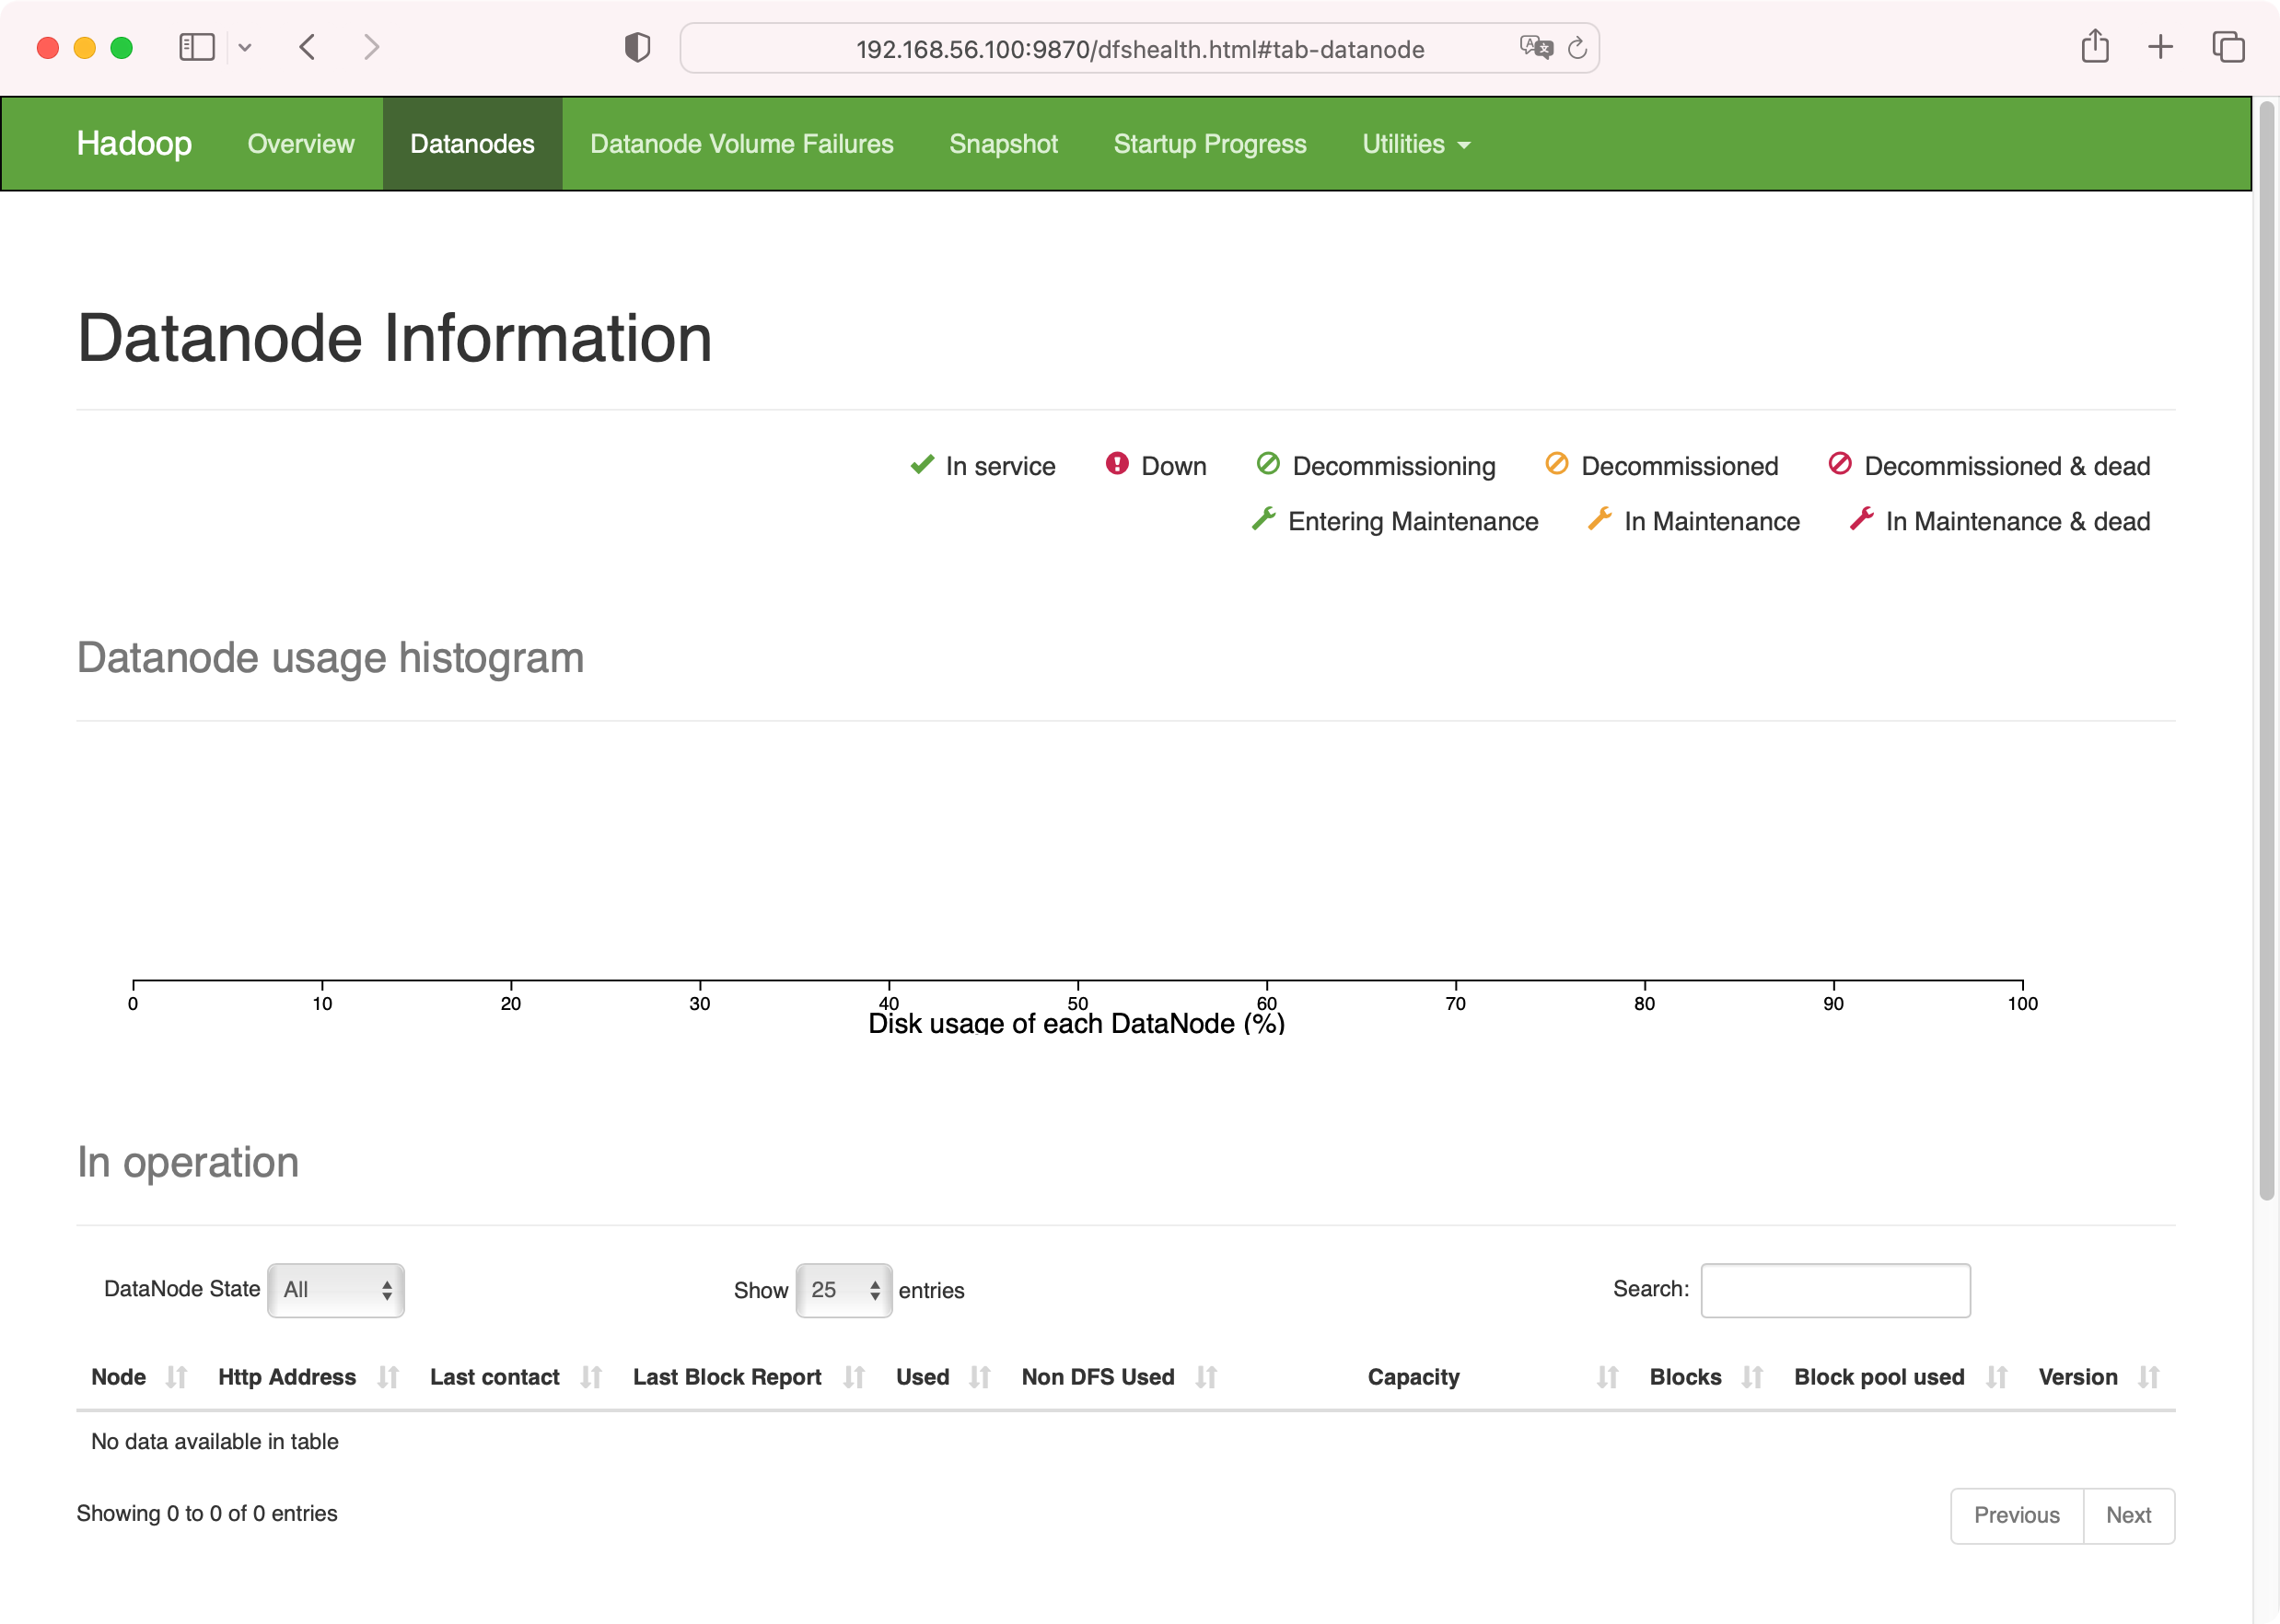Click Safari privacy shield icon
This screenshot has height=1624, width=2280.
click(637, 48)
